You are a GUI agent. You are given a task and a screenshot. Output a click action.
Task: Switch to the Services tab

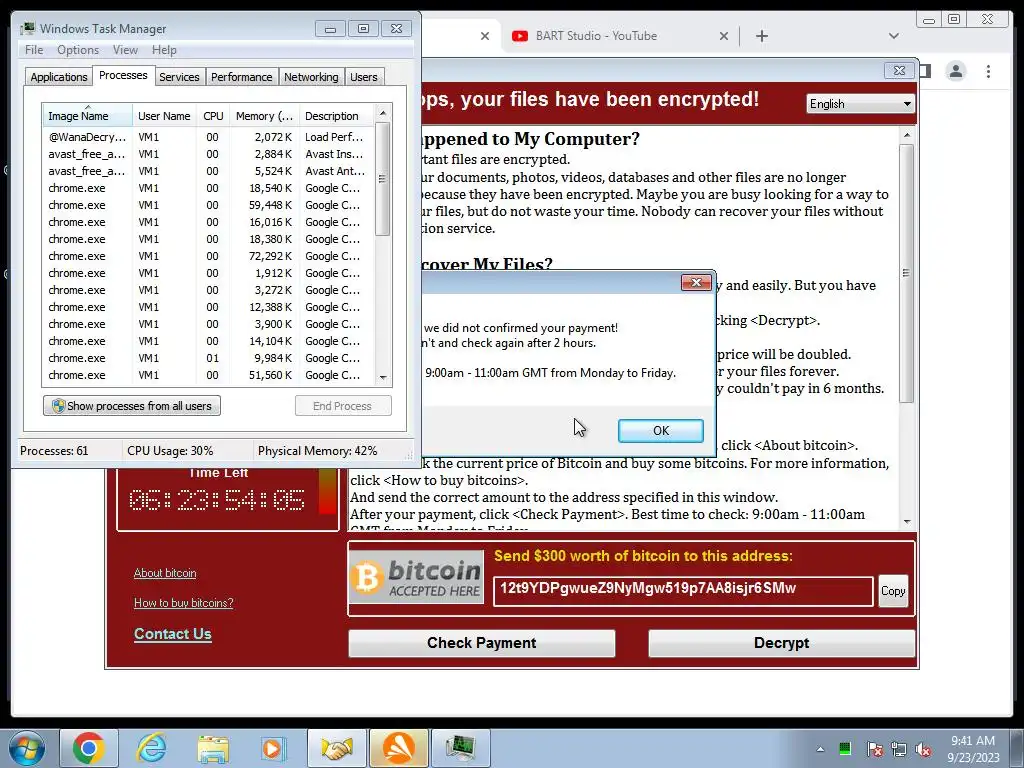pos(179,77)
